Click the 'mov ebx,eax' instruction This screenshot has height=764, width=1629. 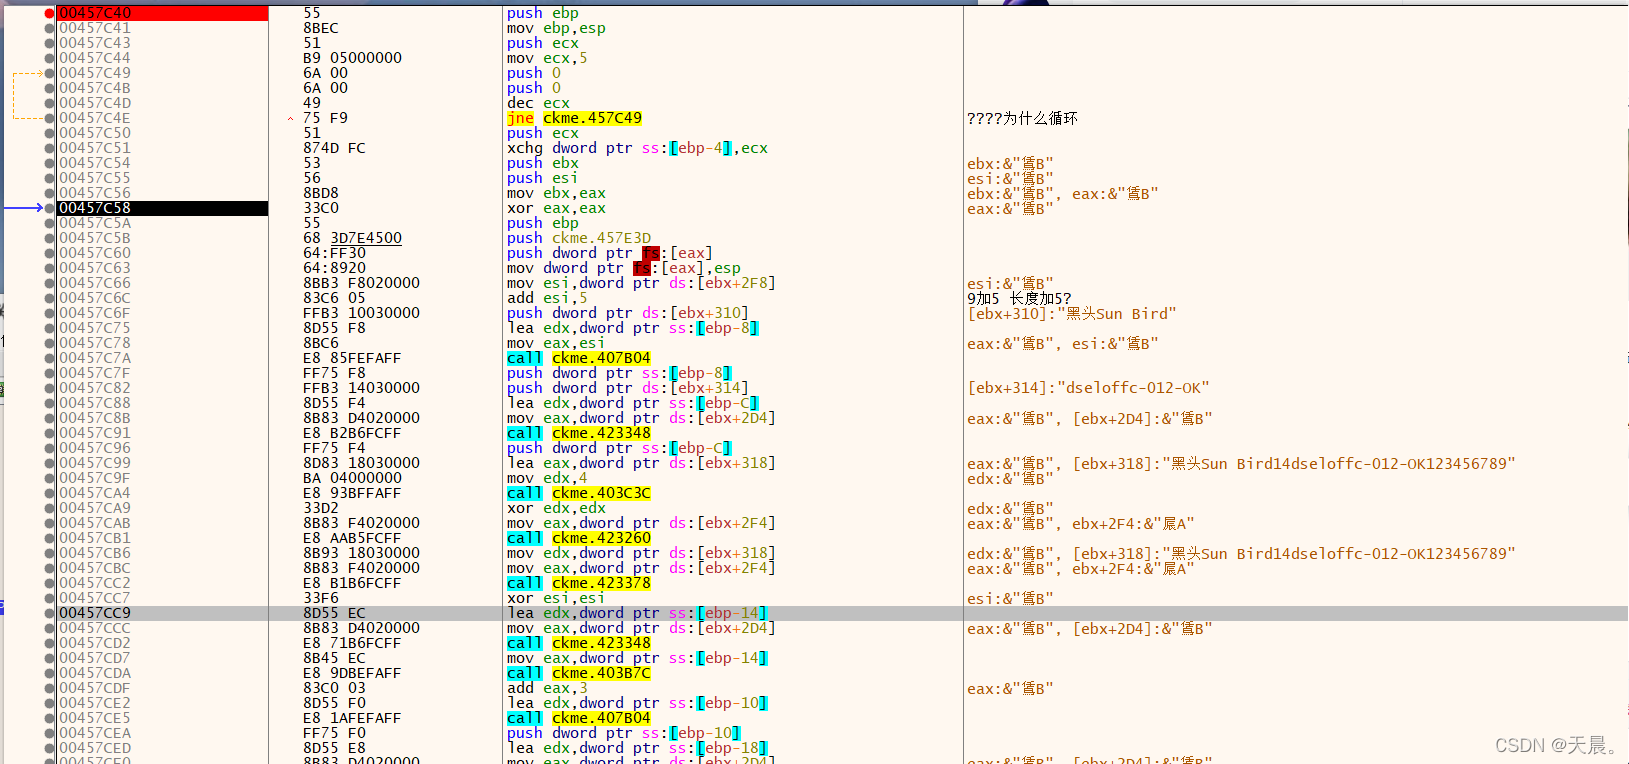click(x=556, y=193)
